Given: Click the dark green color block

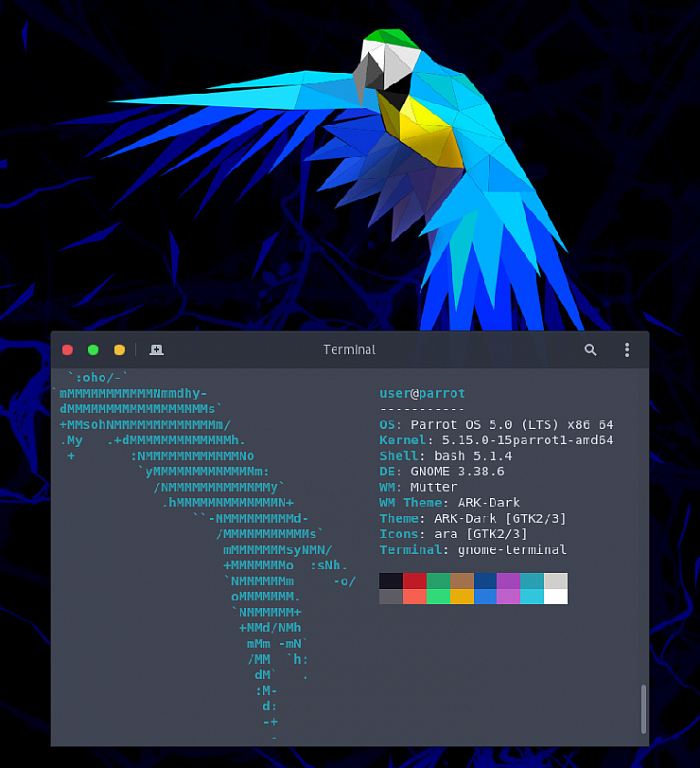Looking at the screenshot, I should point(438,581).
